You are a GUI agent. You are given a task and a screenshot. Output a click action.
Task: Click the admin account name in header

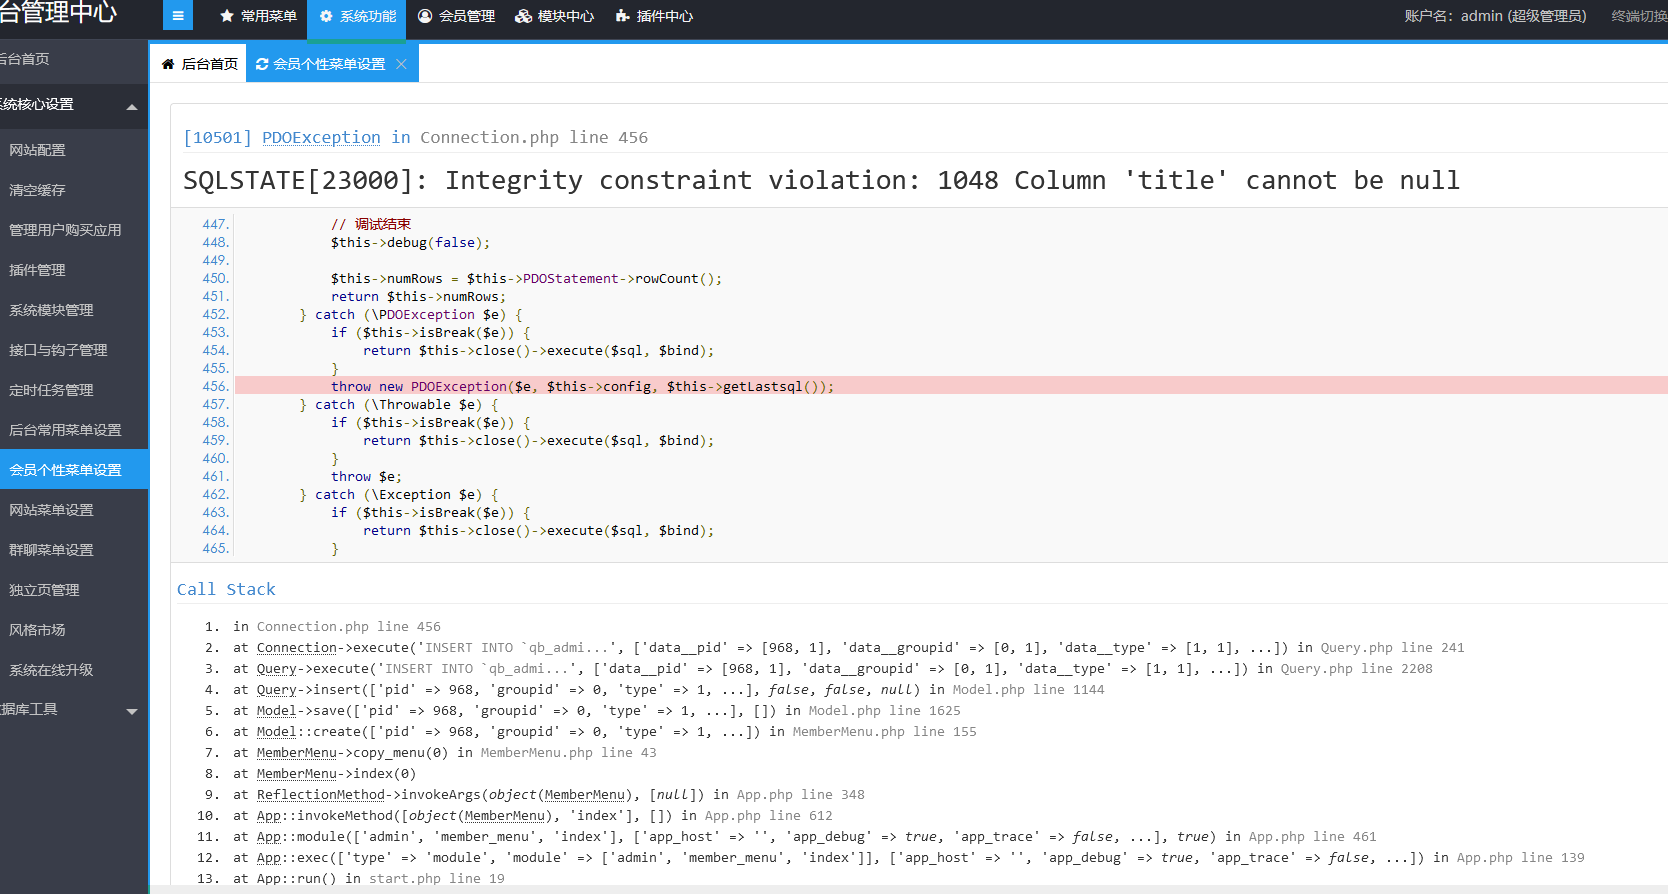(x=1495, y=16)
